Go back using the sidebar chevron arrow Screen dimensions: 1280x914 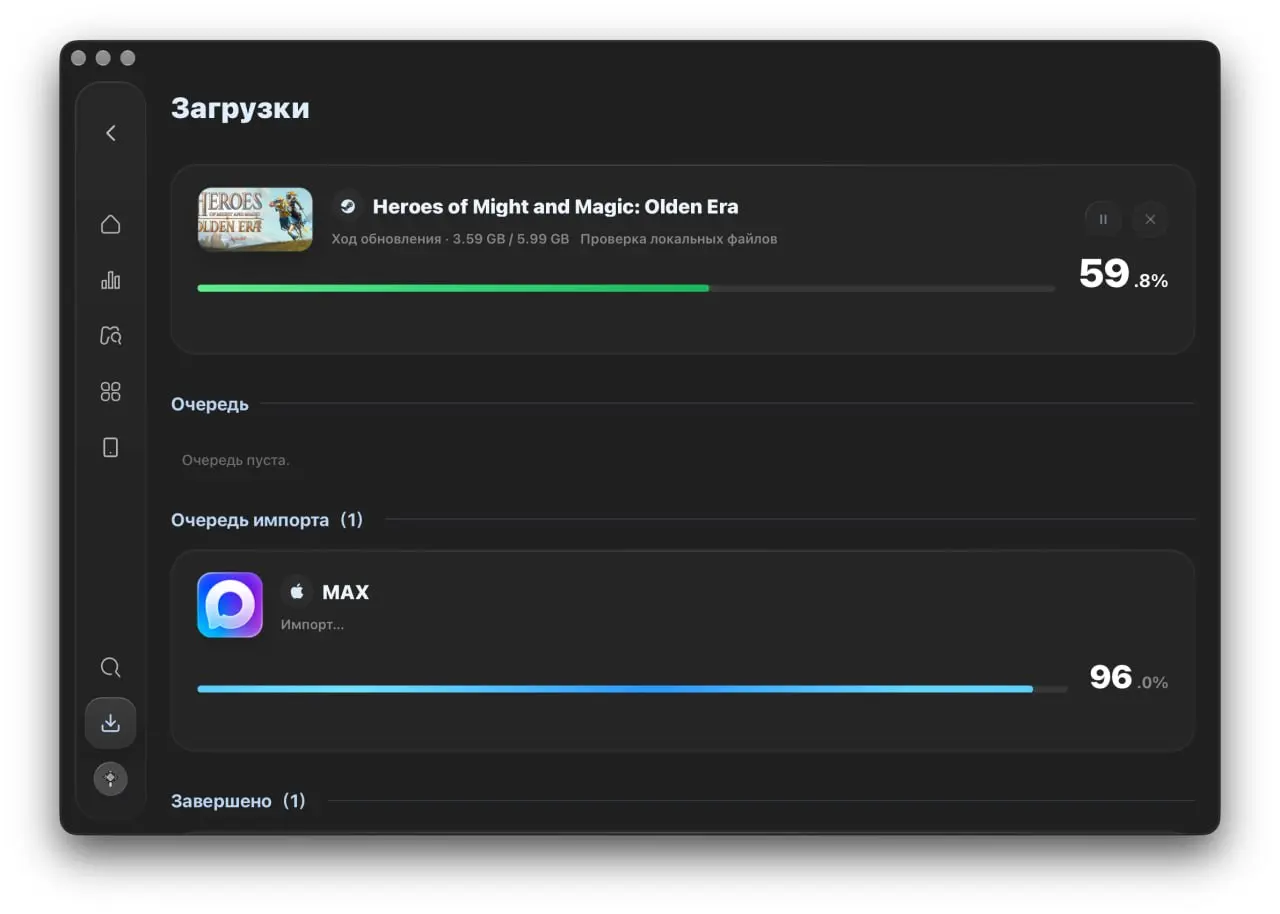[111, 133]
